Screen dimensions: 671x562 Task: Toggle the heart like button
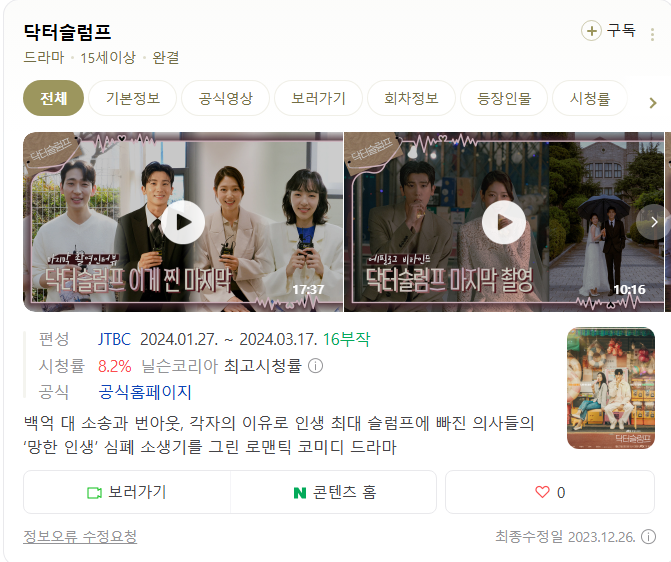pos(550,492)
